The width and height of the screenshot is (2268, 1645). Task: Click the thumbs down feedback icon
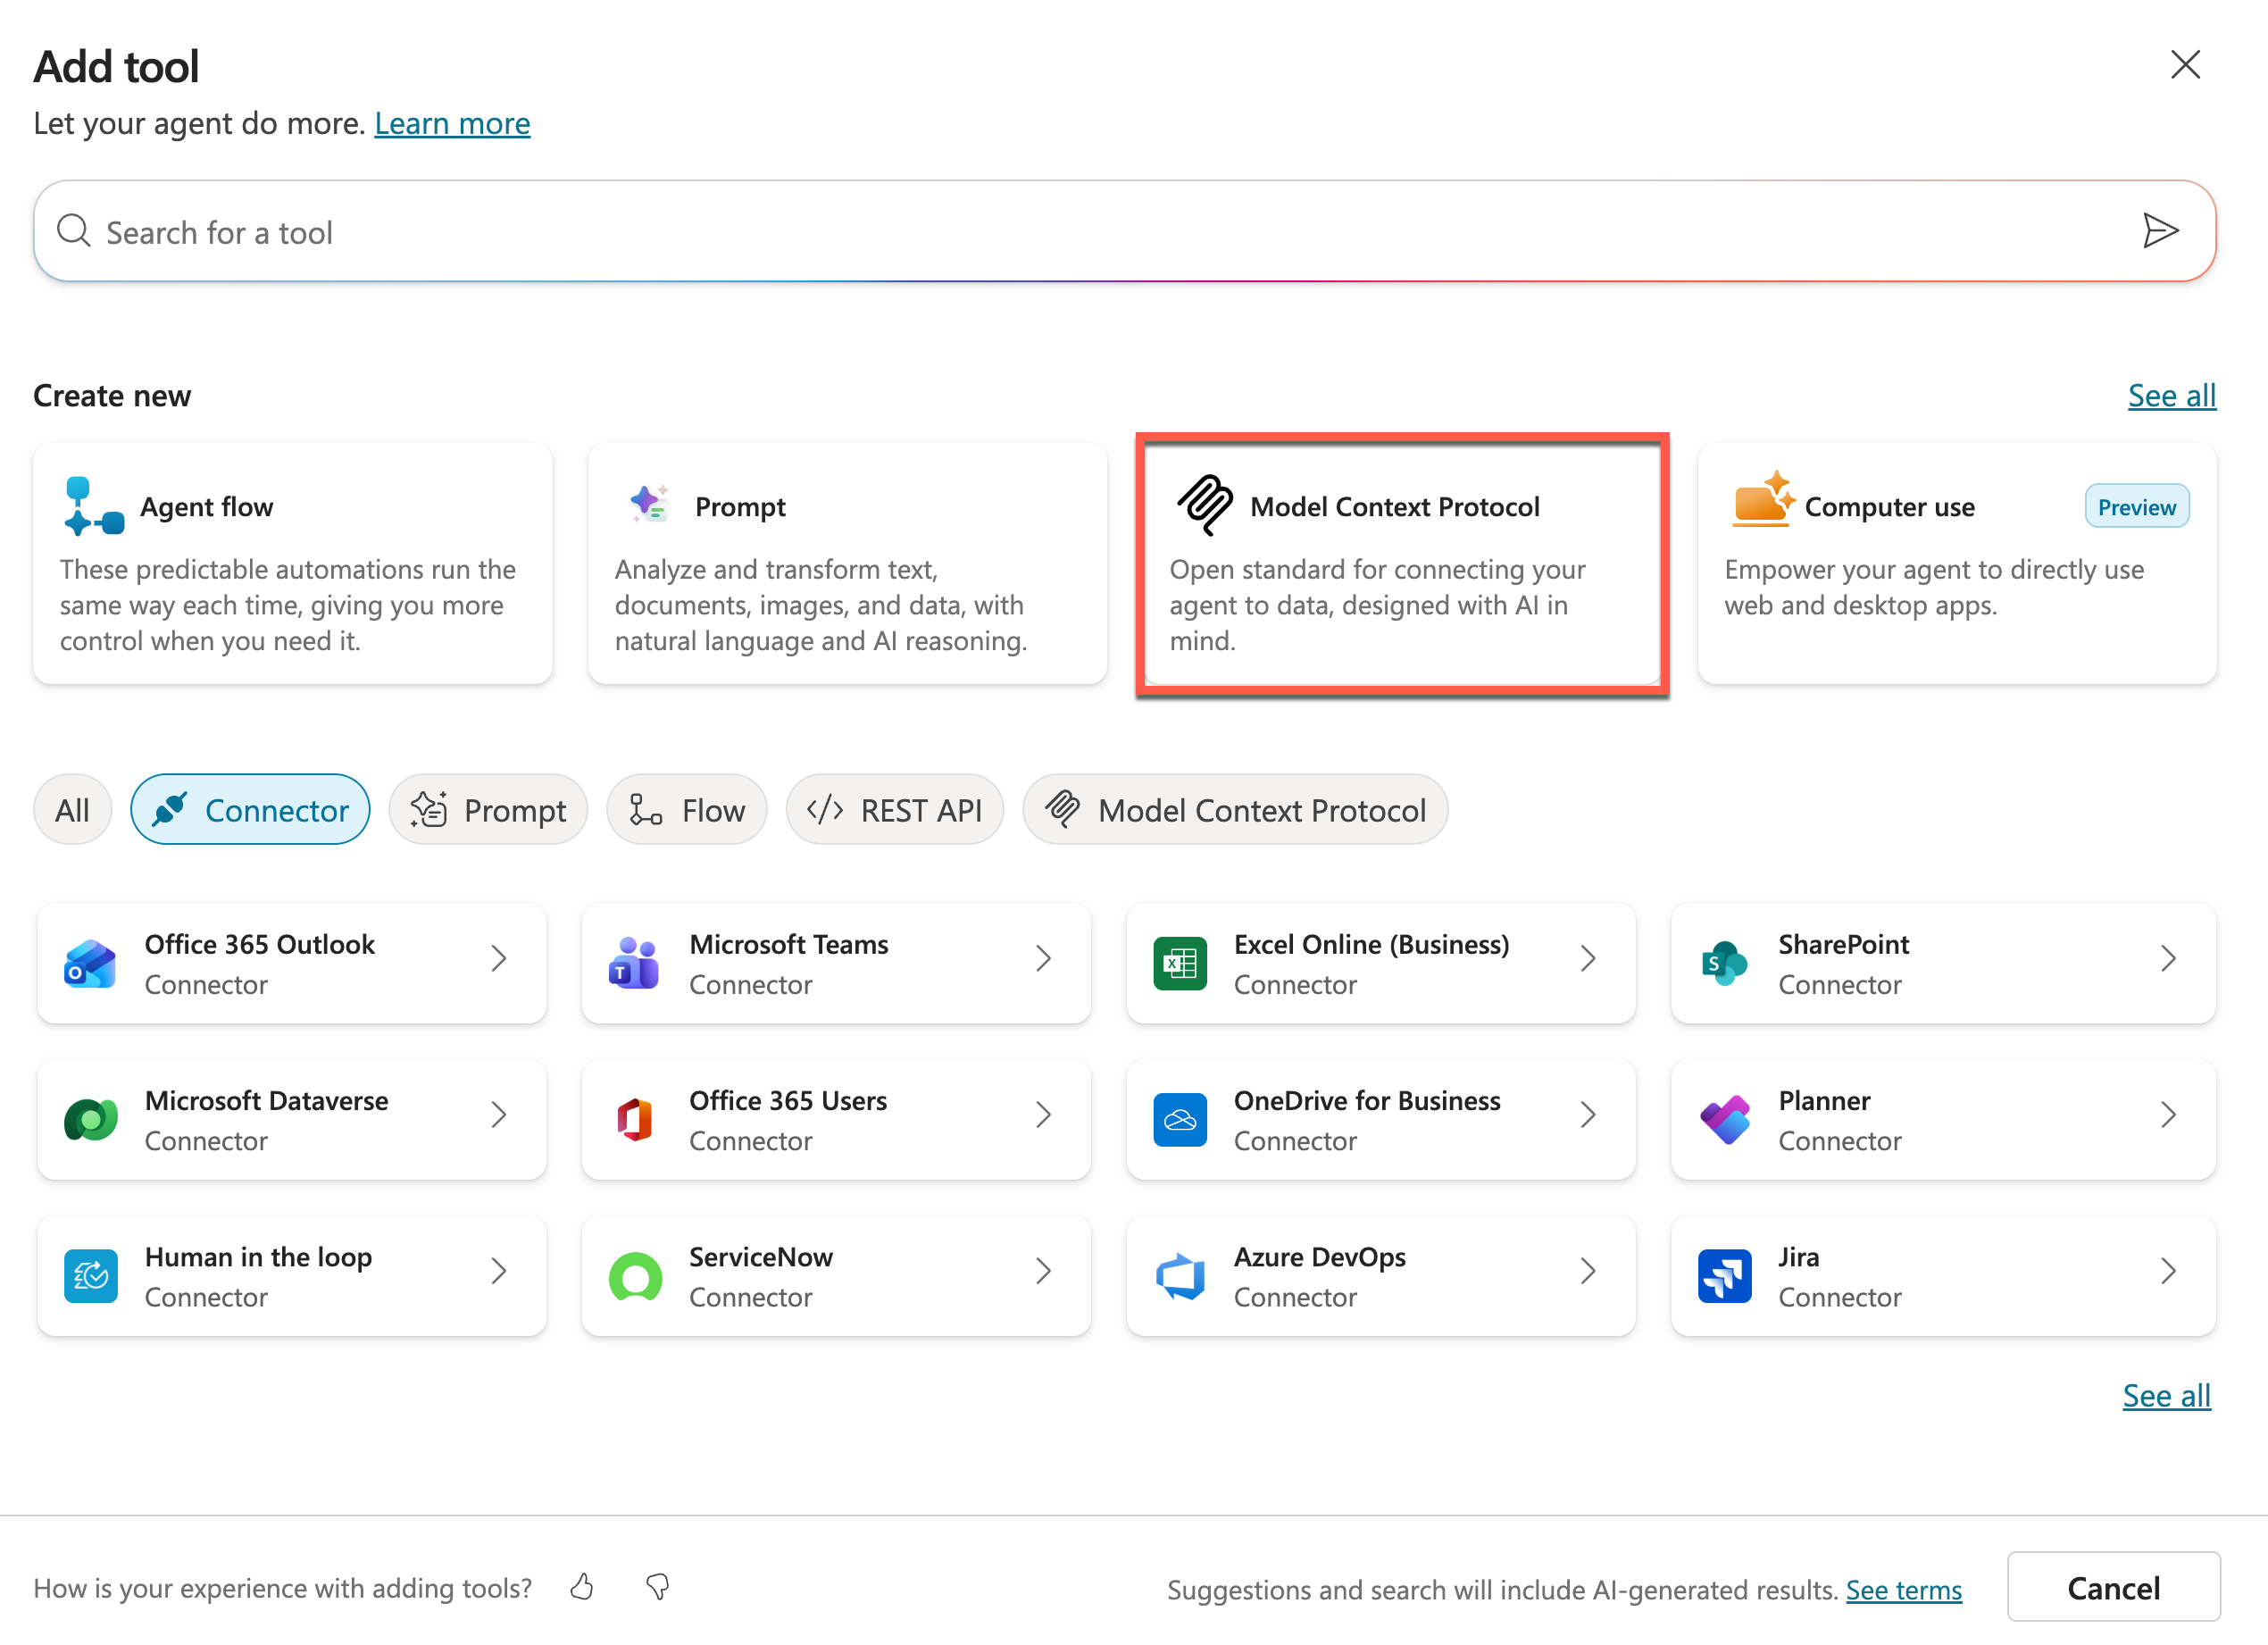pyautogui.click(x=657, y=1587)
